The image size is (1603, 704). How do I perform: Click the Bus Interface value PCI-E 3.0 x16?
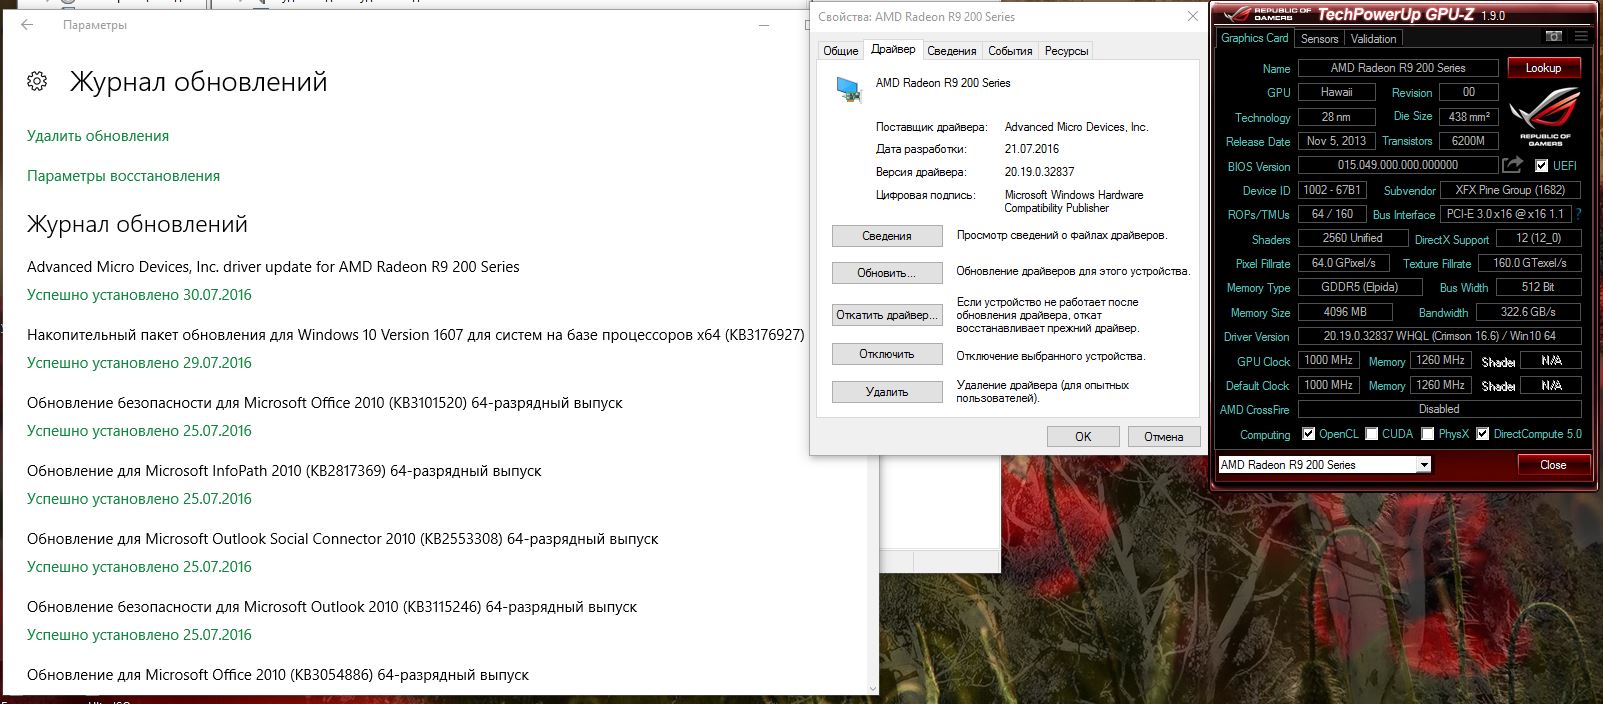click(1506, 214)
